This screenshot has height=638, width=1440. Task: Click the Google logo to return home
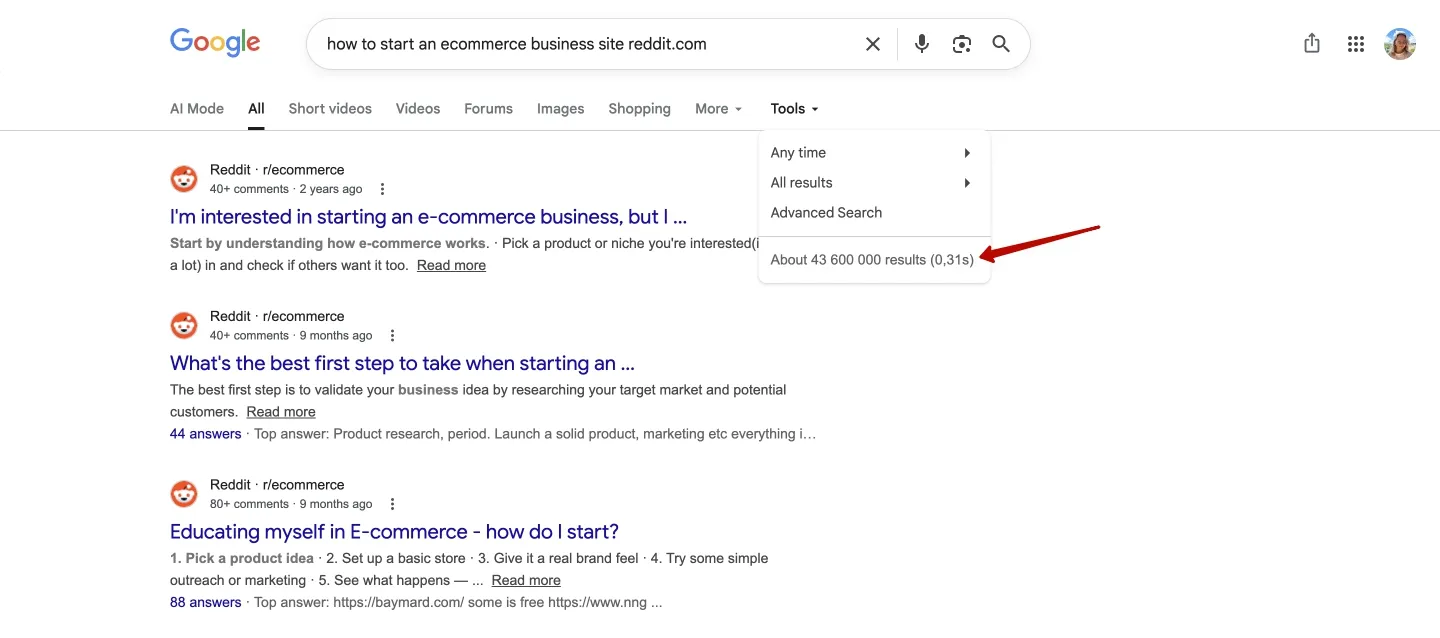pos(214,41)
